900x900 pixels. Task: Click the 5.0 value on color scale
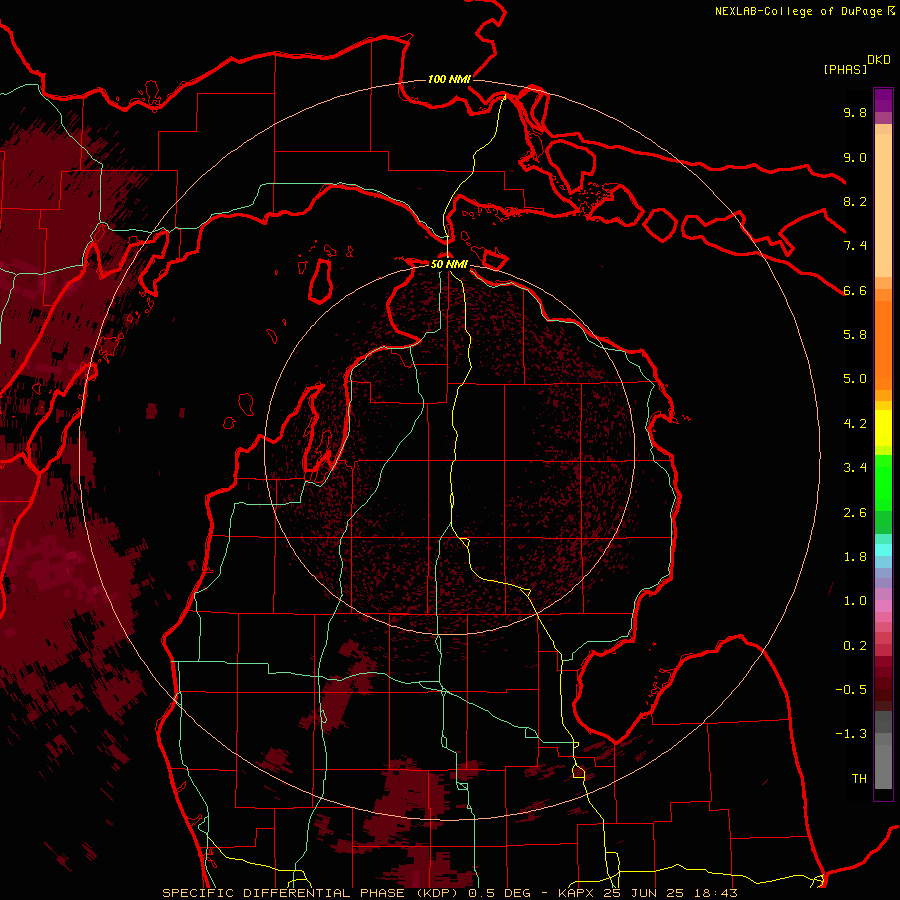coord(855,379)
